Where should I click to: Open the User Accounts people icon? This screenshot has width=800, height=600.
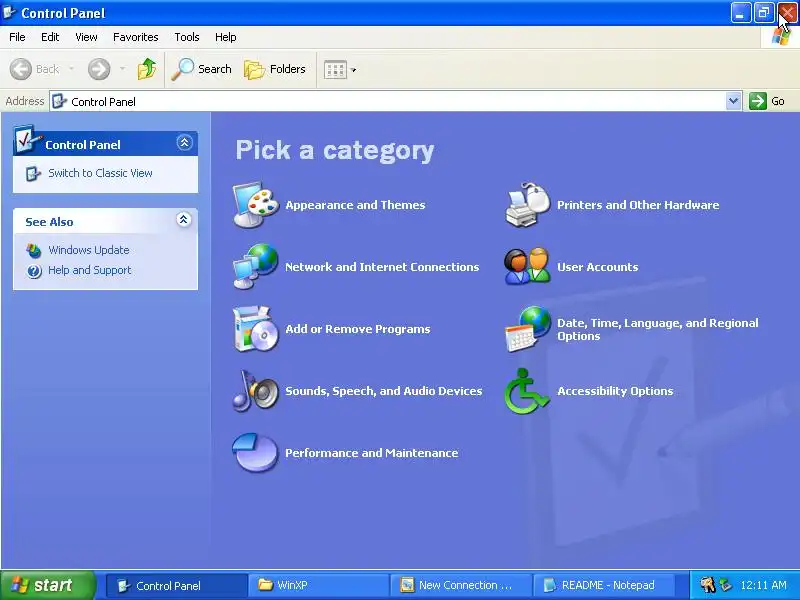click(x=528, y=266)
